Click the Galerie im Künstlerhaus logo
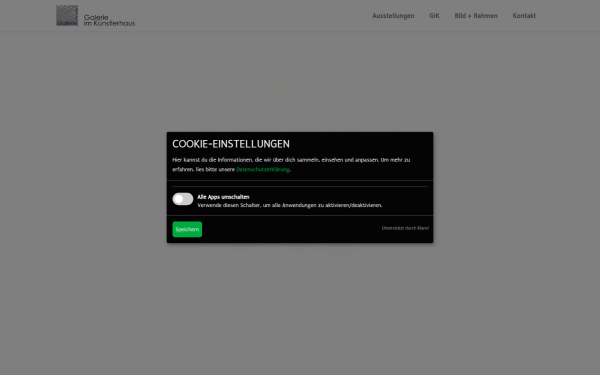The image size is (600, 375). 95,16
